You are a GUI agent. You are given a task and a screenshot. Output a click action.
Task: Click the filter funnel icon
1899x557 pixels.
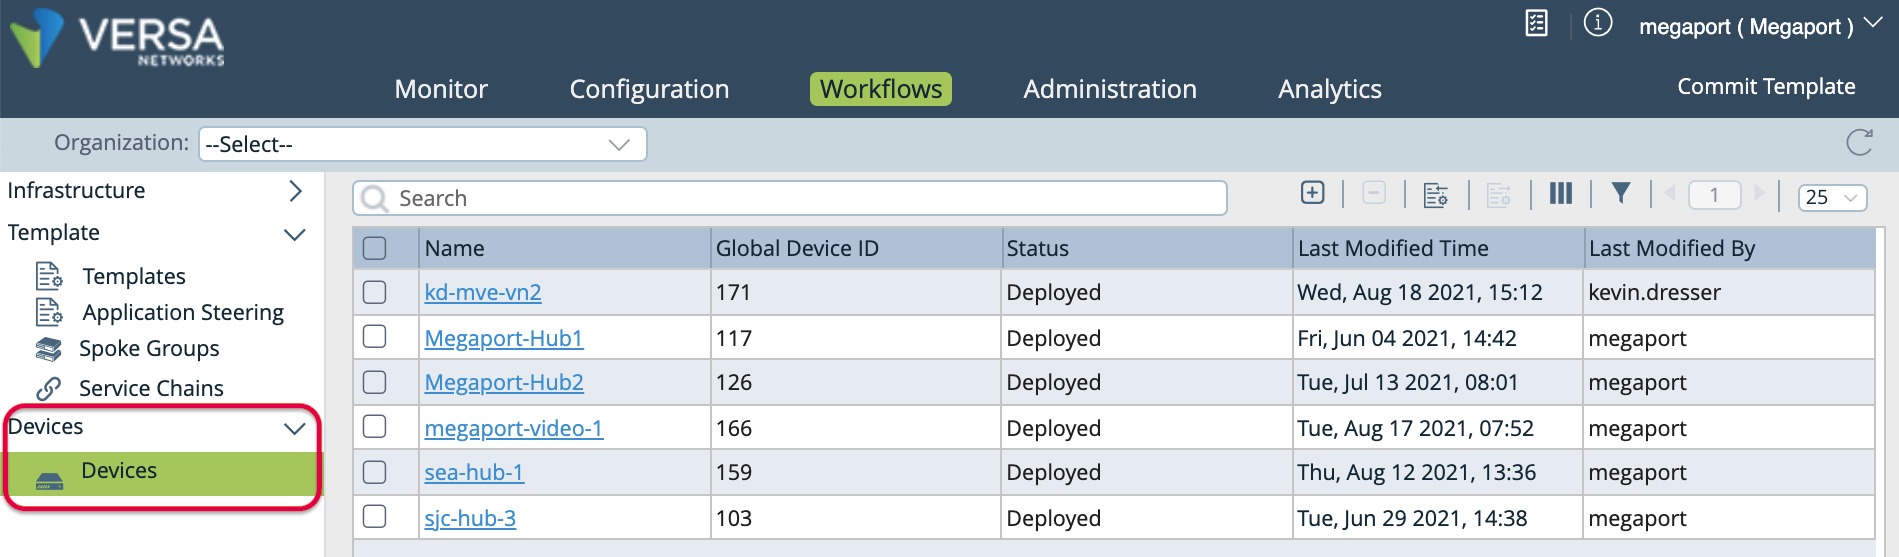click(1621, 193)
